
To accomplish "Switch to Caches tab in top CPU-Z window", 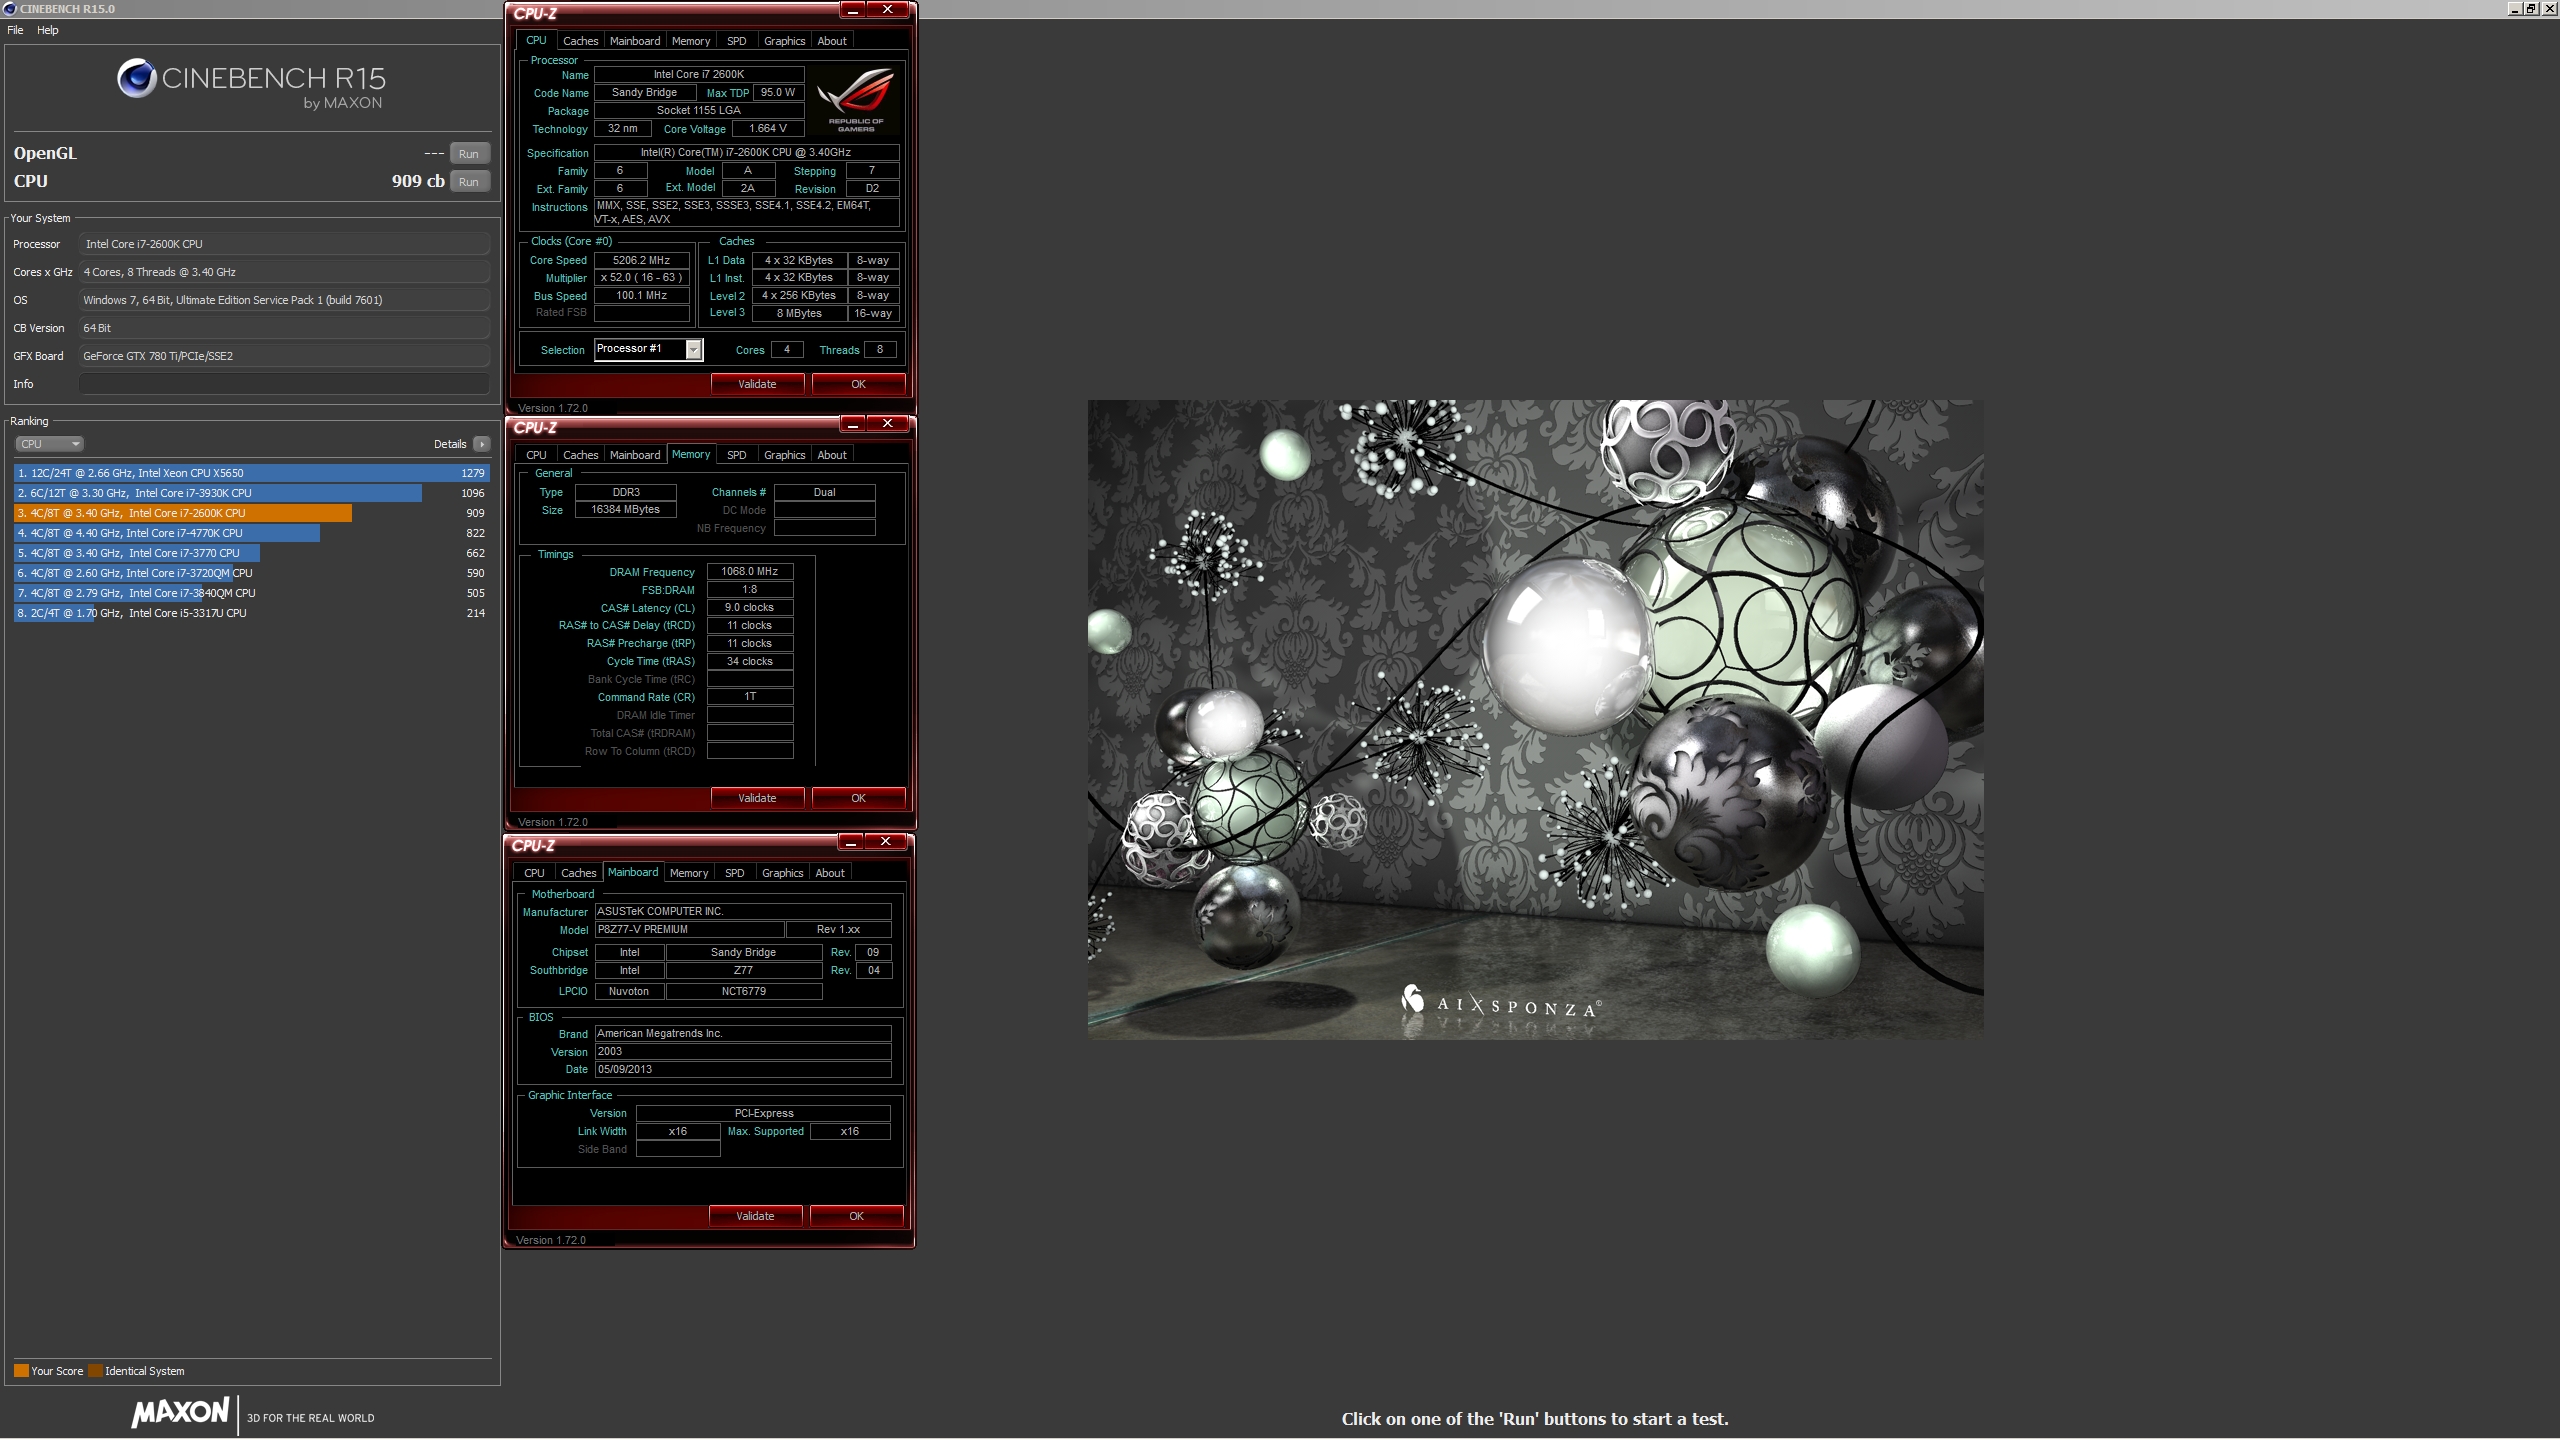I will tap(580, 41).
